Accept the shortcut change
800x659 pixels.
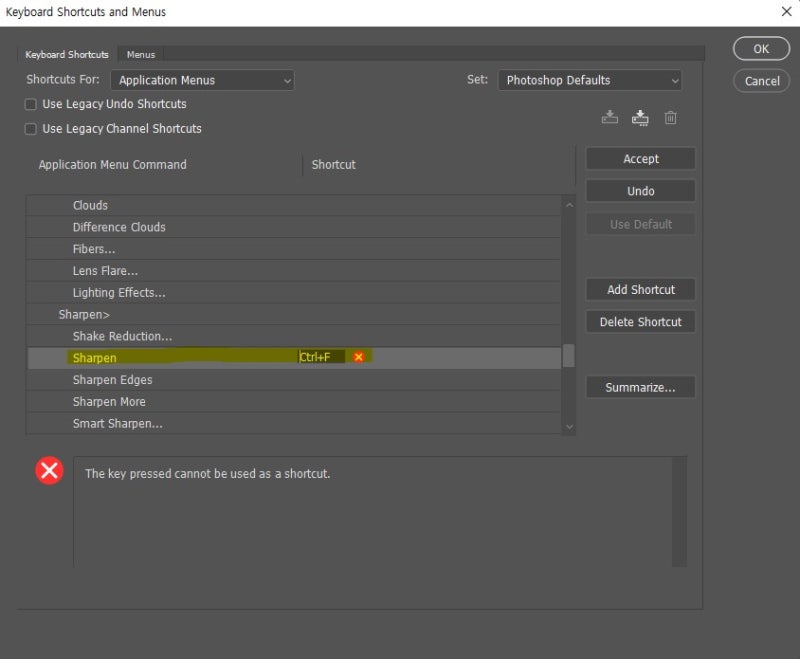coord(640,159)
